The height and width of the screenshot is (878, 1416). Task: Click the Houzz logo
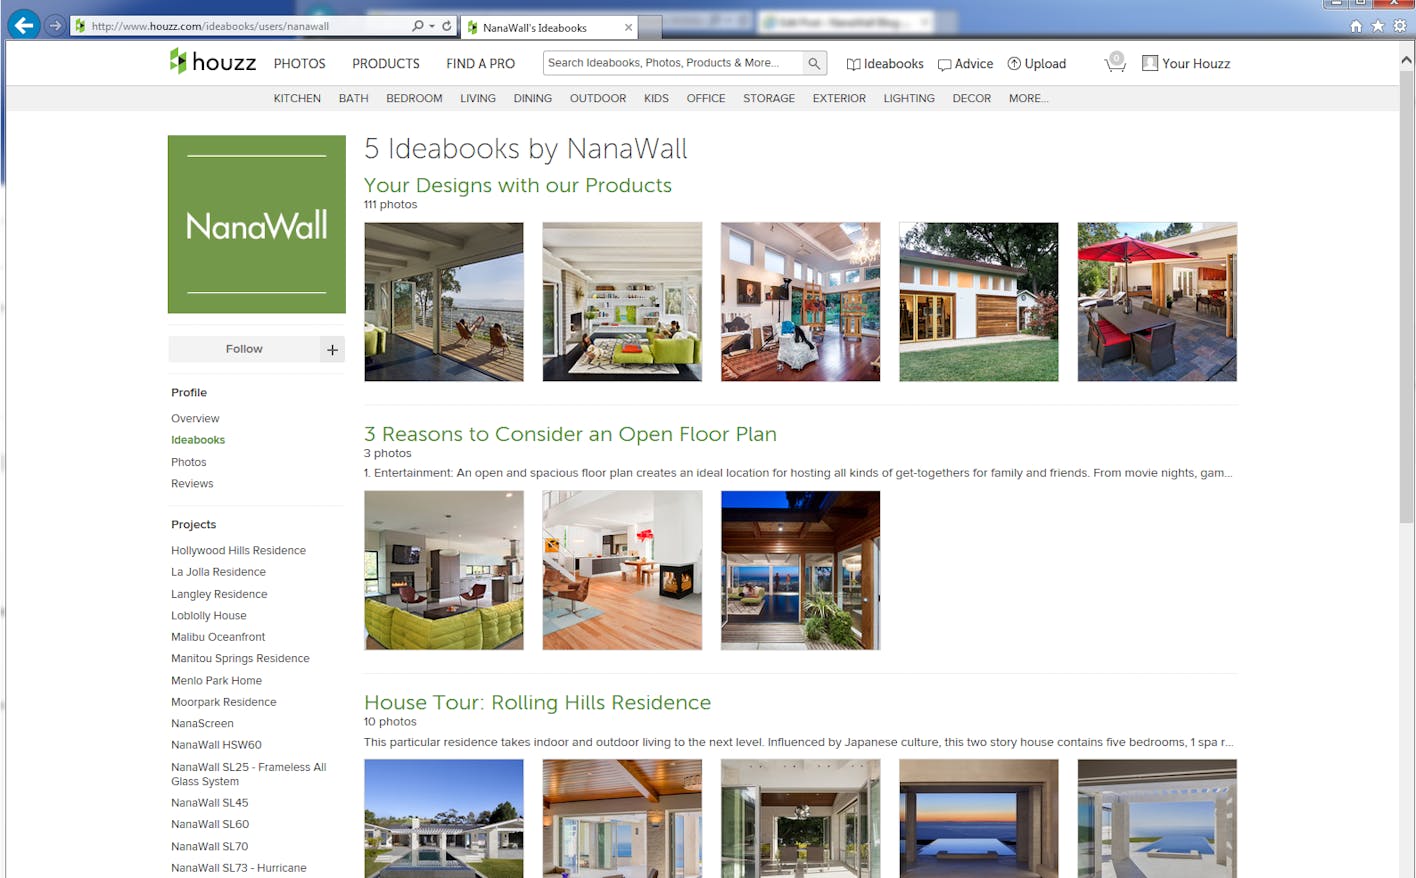(x=212, y=62)
